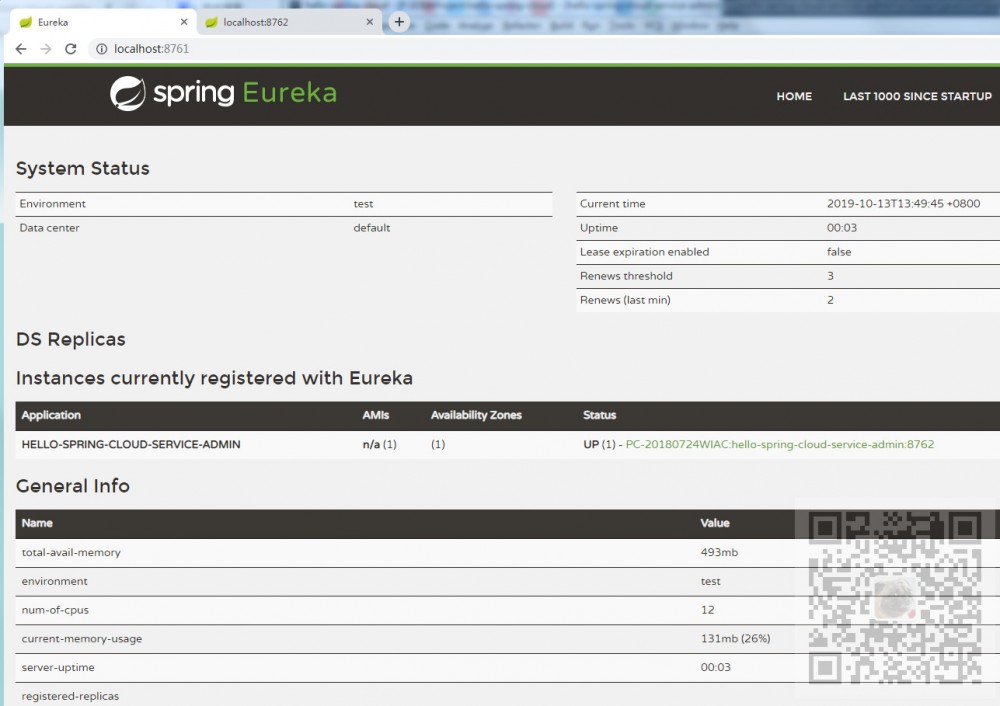
Task: Click the QR code image overlay
Action: [895, 598]
